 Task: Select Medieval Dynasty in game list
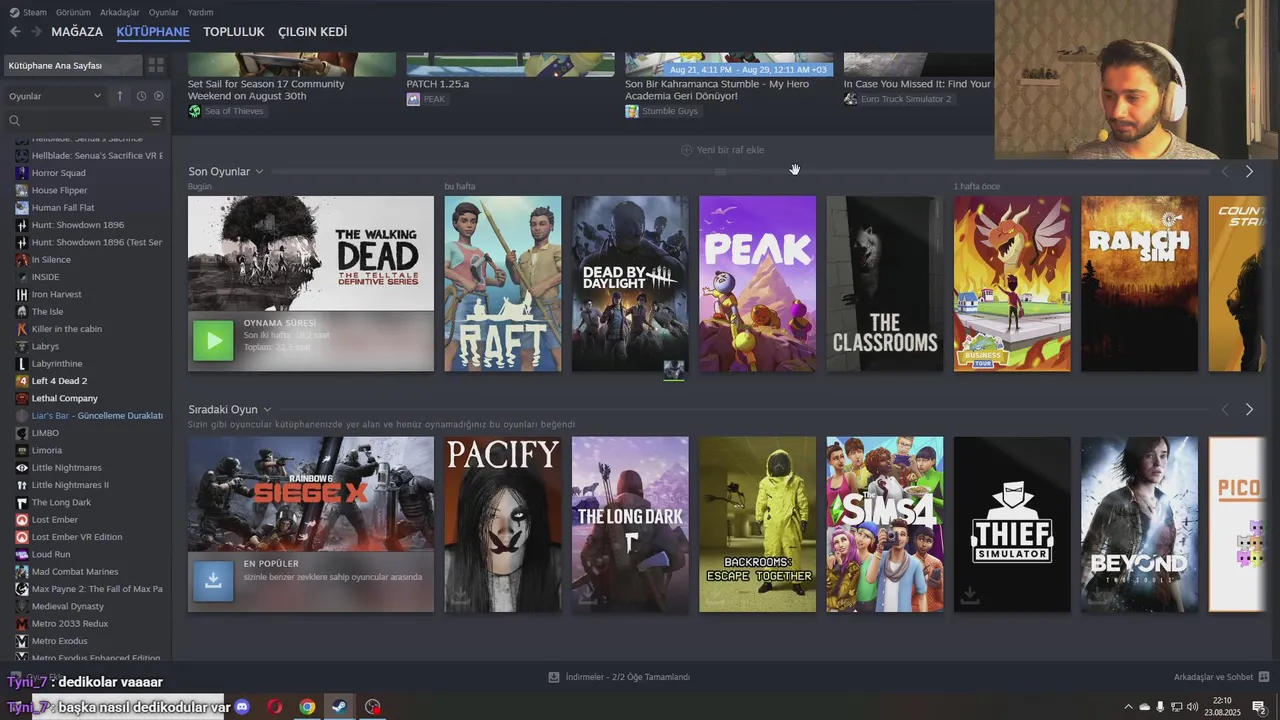click(67, 606)
